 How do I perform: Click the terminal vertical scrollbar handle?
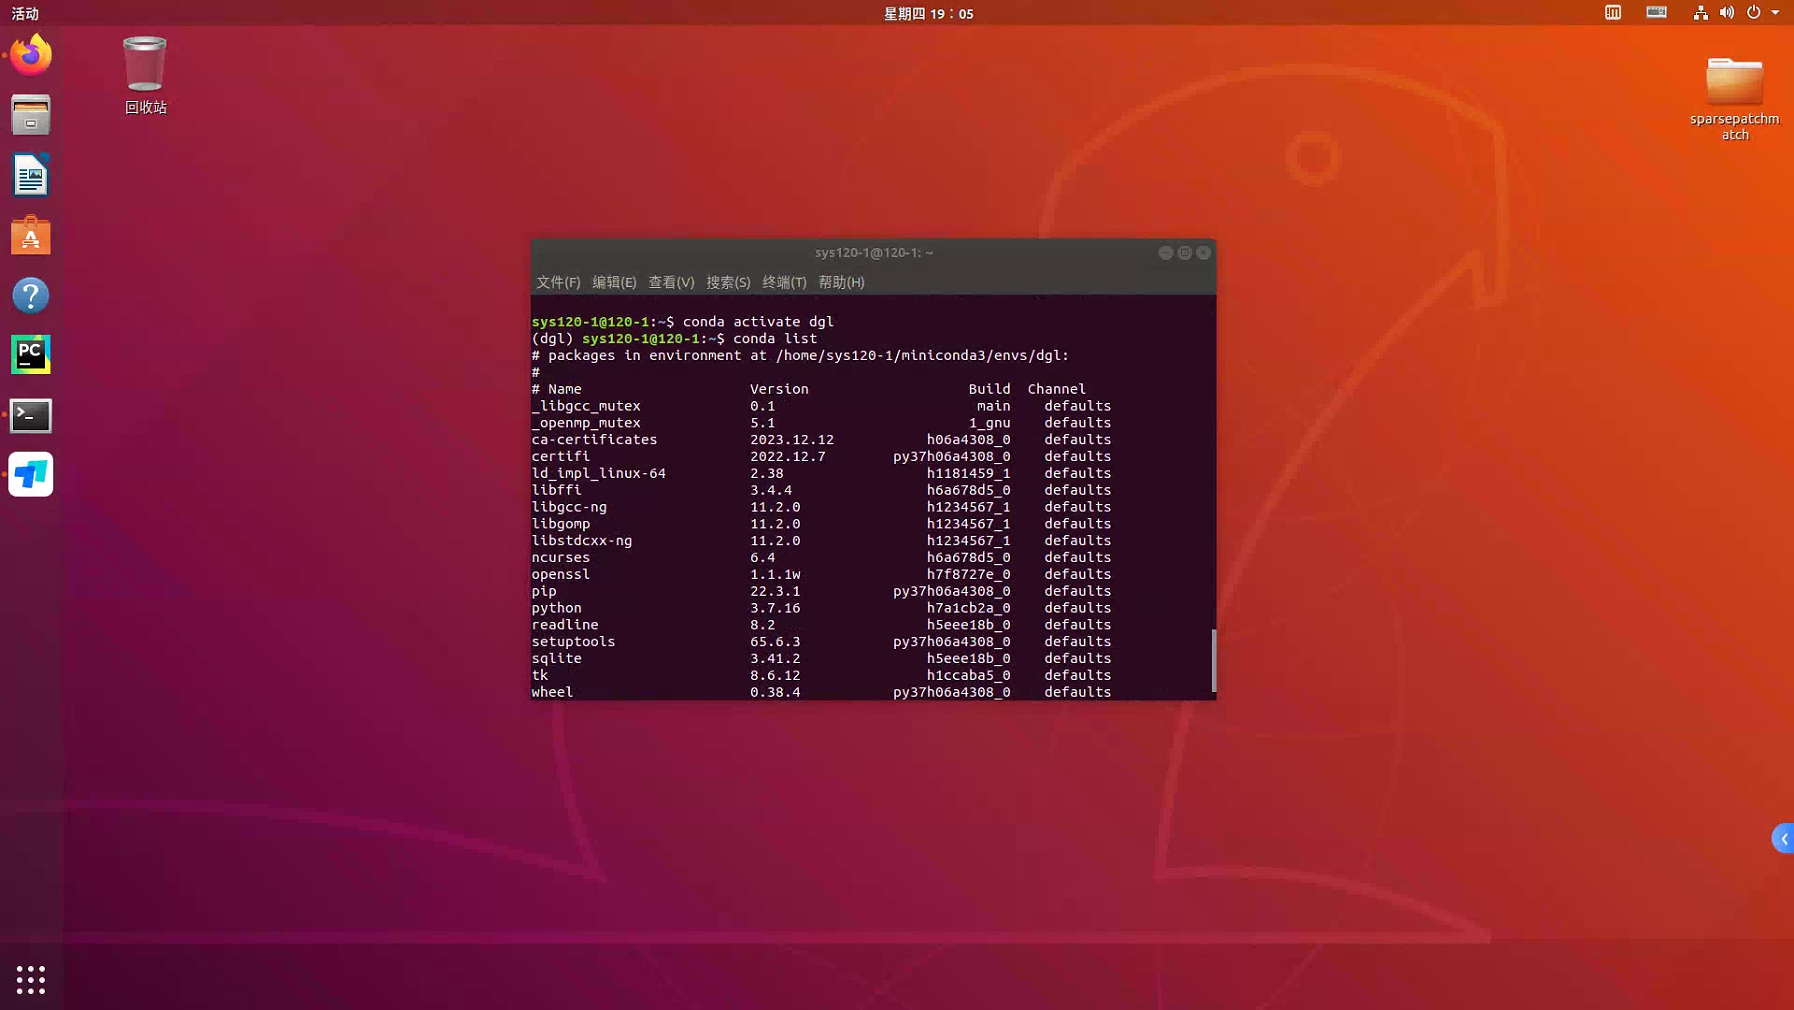click(1213, 660)
